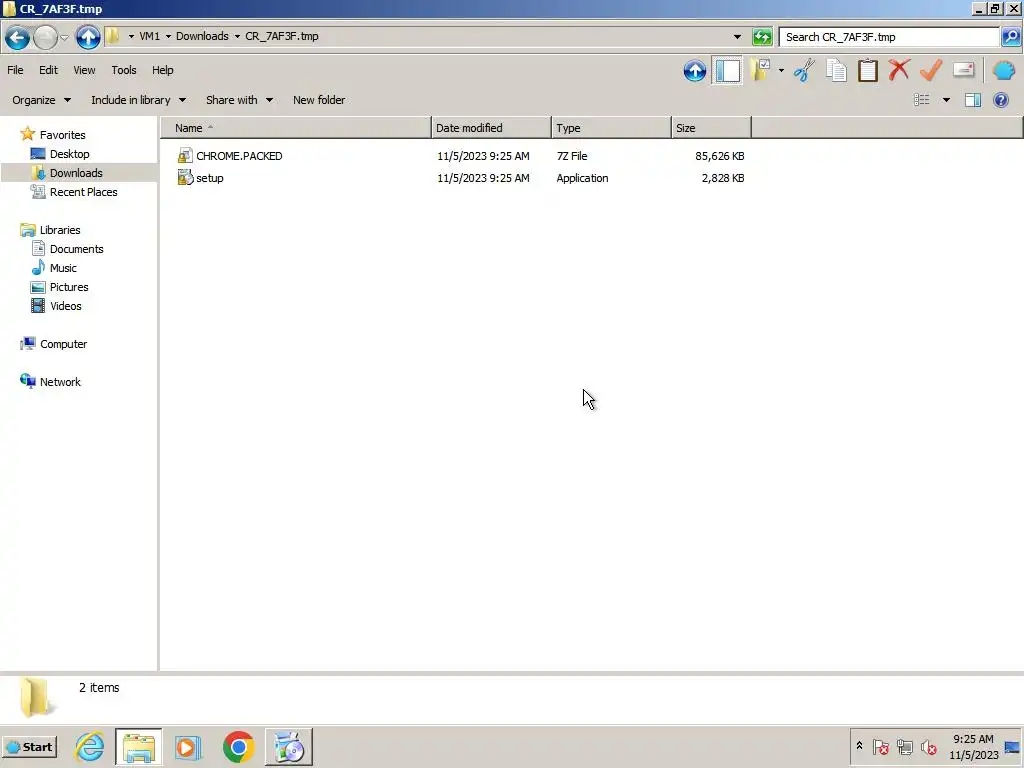Click the folder options toolbar icon
This screenshot has height=768, width=1024.
click(x=761, y=70)
